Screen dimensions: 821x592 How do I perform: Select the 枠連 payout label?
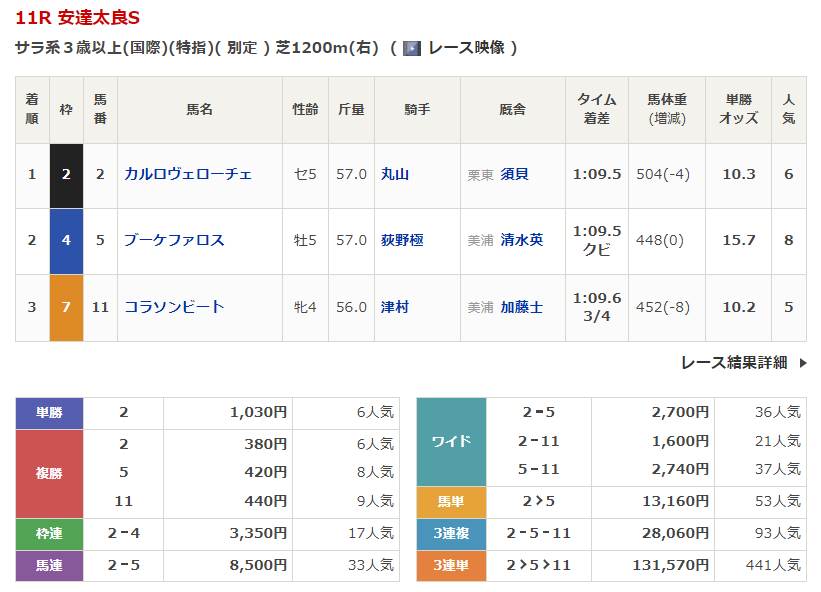(49, 534)
